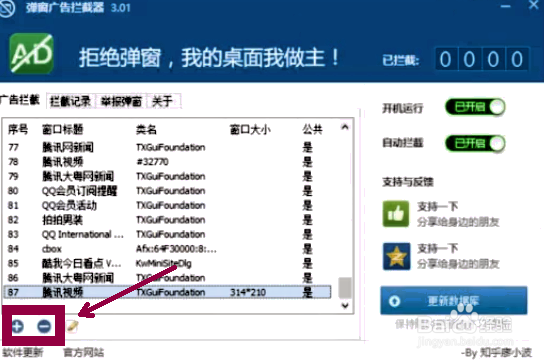544x361 pixels.
Task: Click list scrollbar down arrow
Action: (345, 306)
